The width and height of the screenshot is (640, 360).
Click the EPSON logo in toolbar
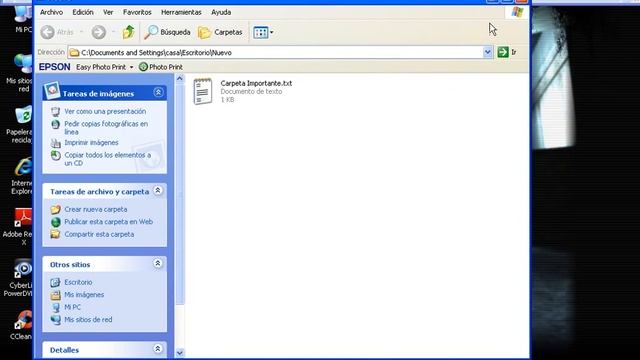55,67
